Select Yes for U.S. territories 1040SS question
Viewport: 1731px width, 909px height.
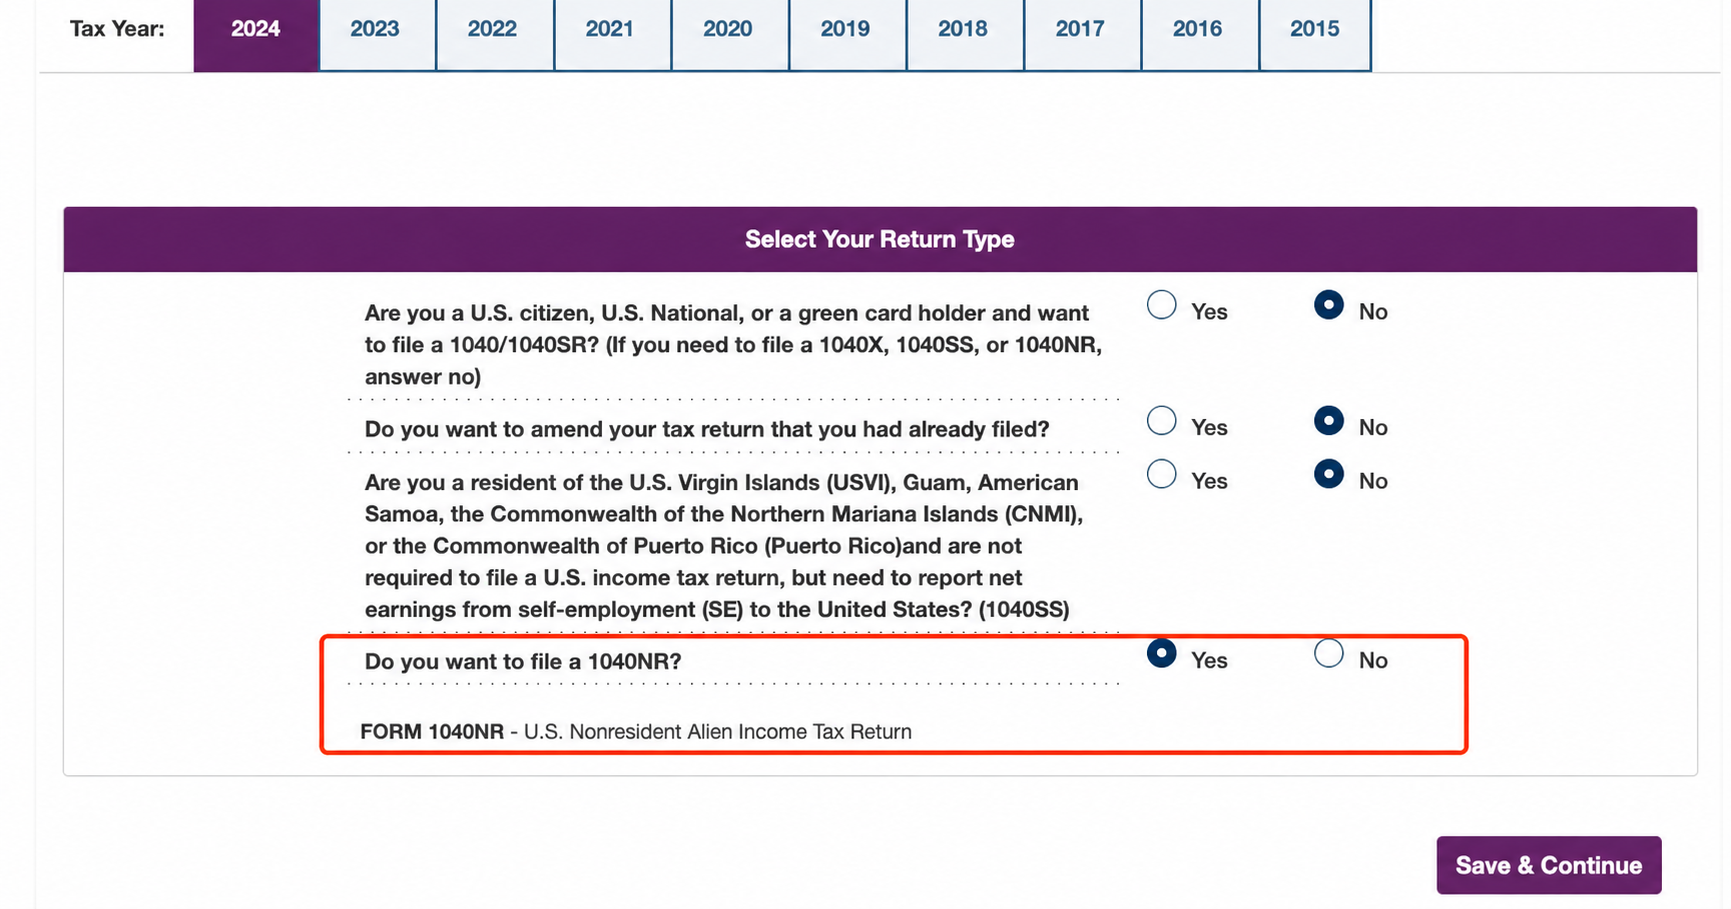coord(1161,474)
